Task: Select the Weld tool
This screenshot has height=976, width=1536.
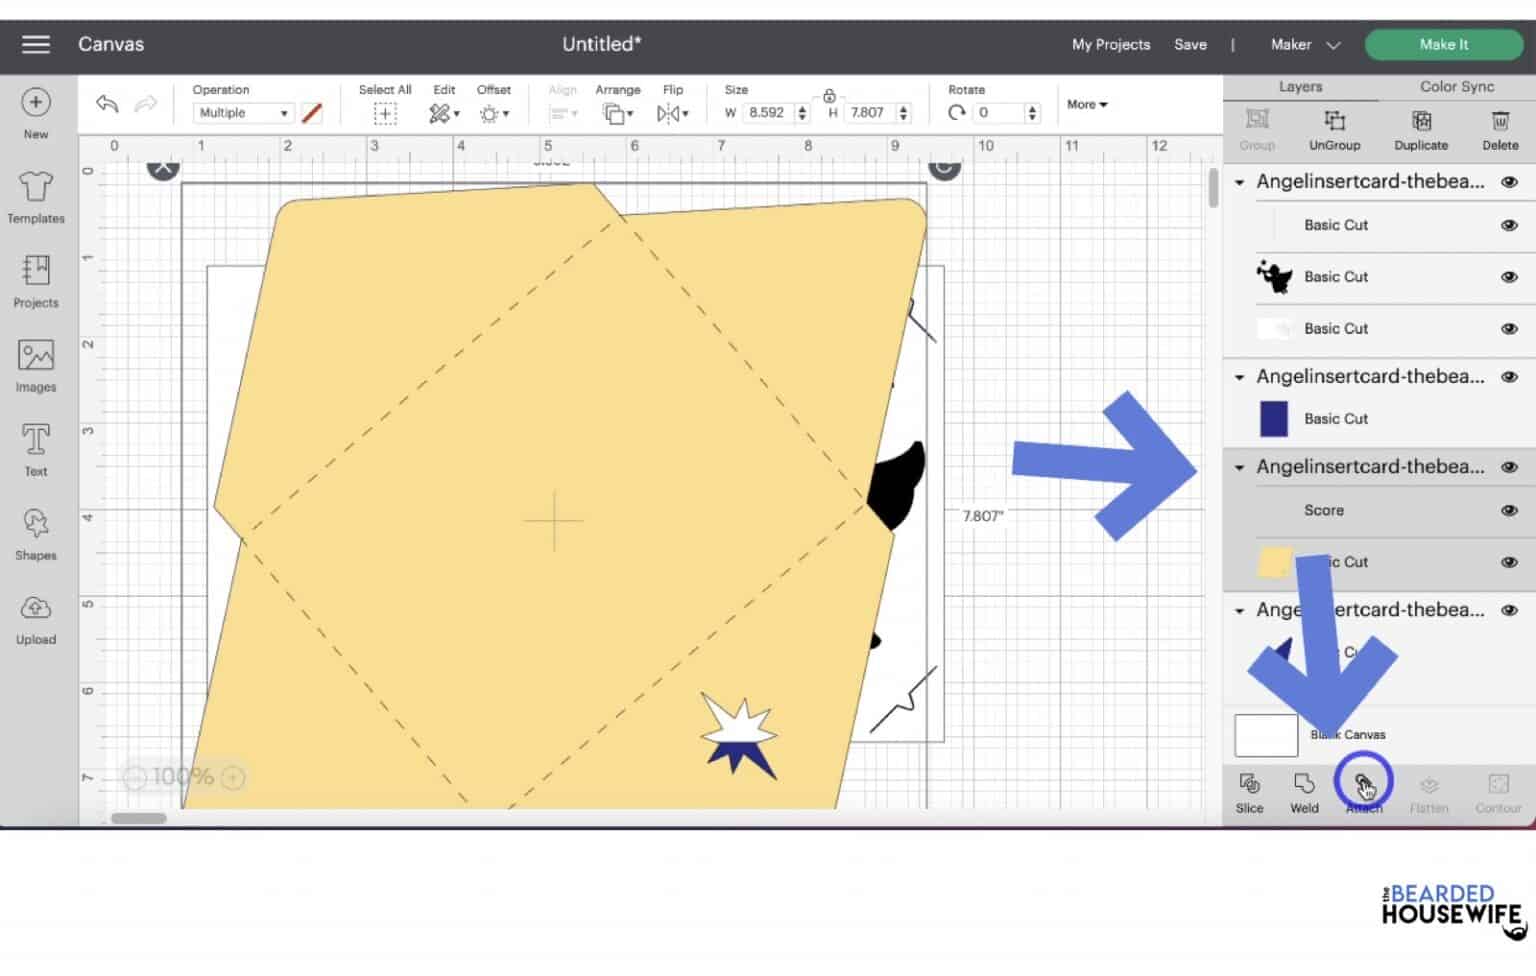Action: 1303,791
